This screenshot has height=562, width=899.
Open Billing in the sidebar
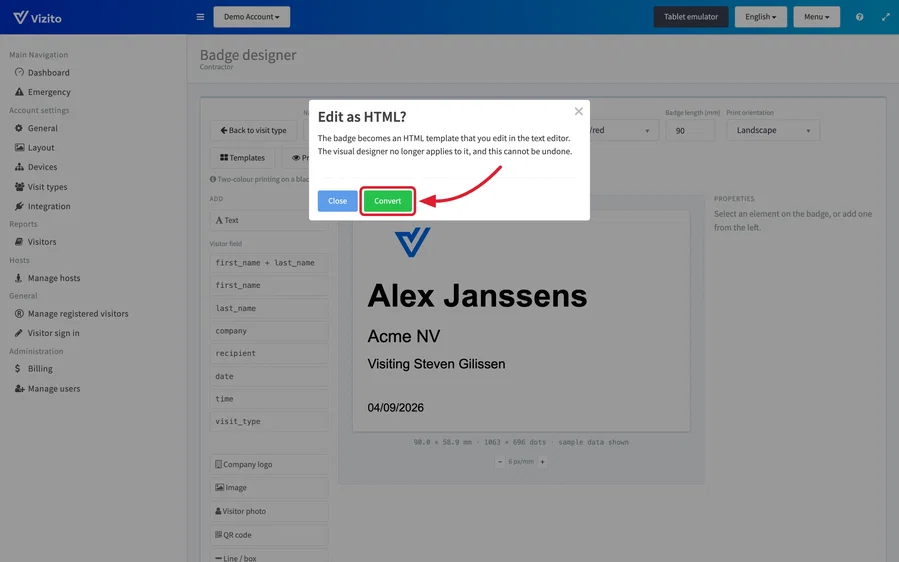coord(33,368)
